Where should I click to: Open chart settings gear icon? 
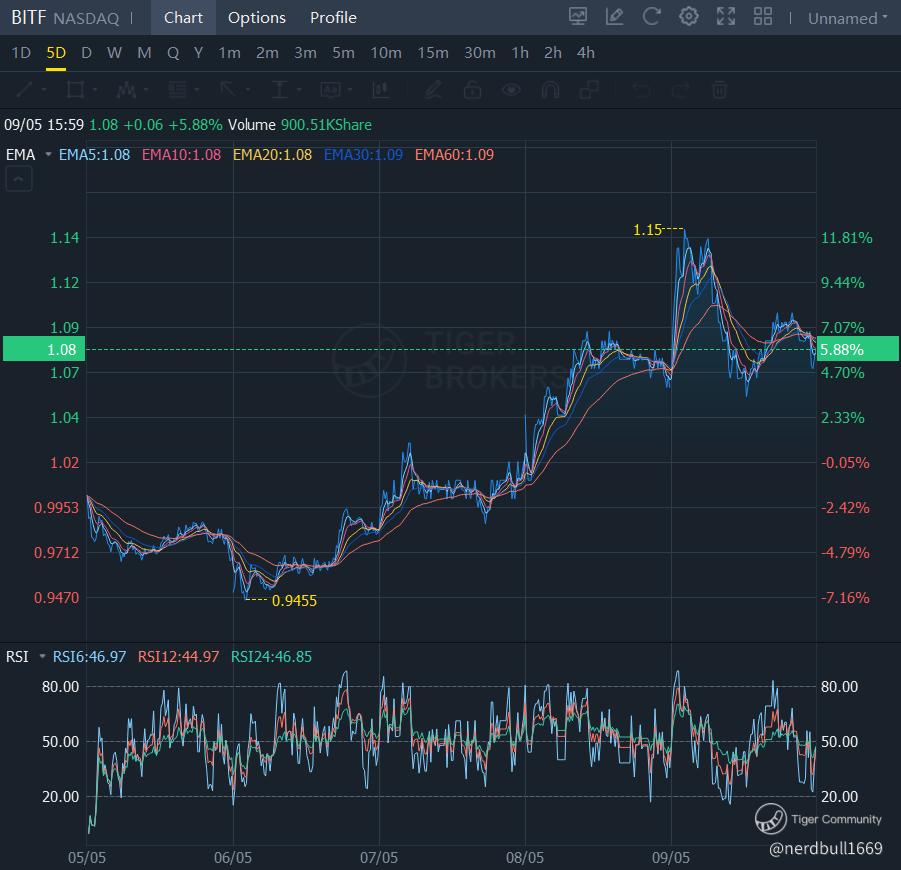(x=688, y=17)
